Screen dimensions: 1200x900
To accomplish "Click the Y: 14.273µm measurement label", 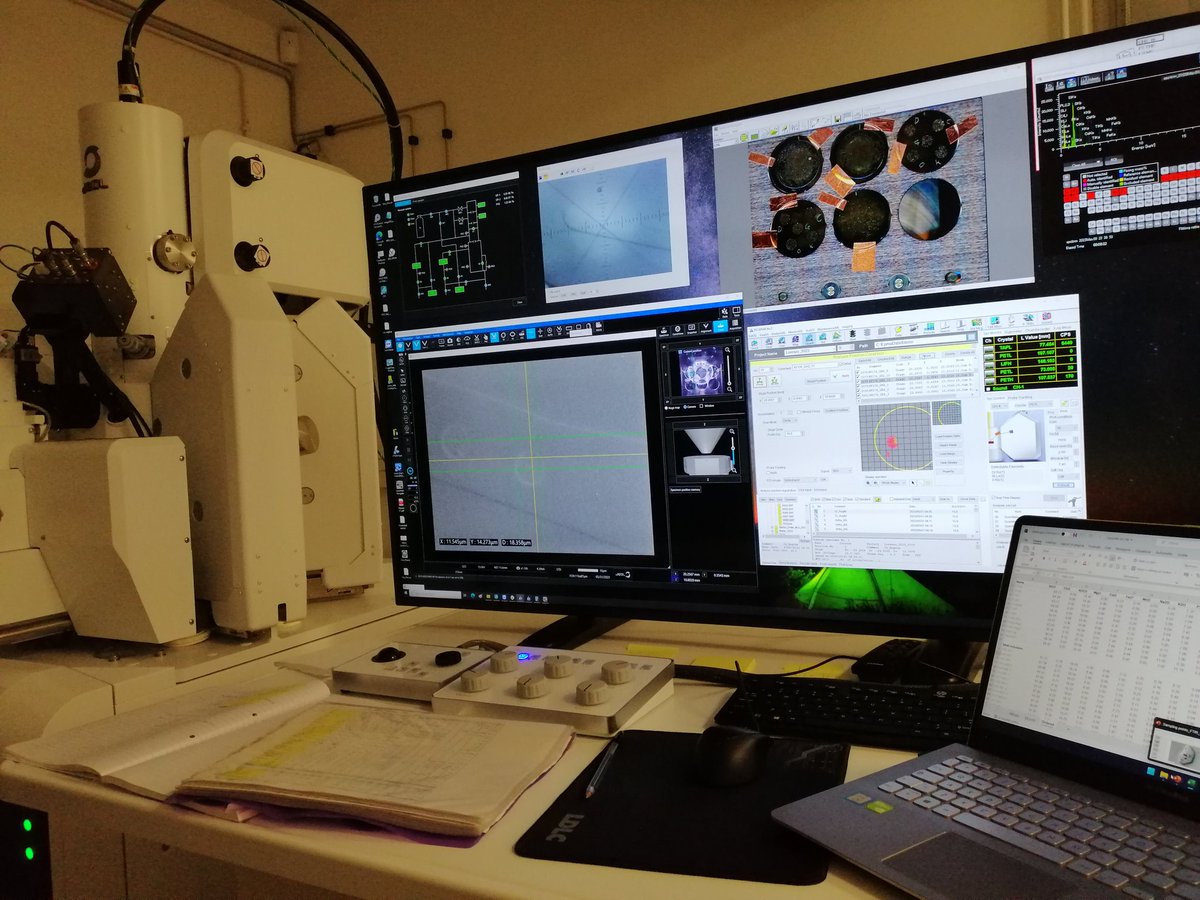I will (x=484, y=542).
